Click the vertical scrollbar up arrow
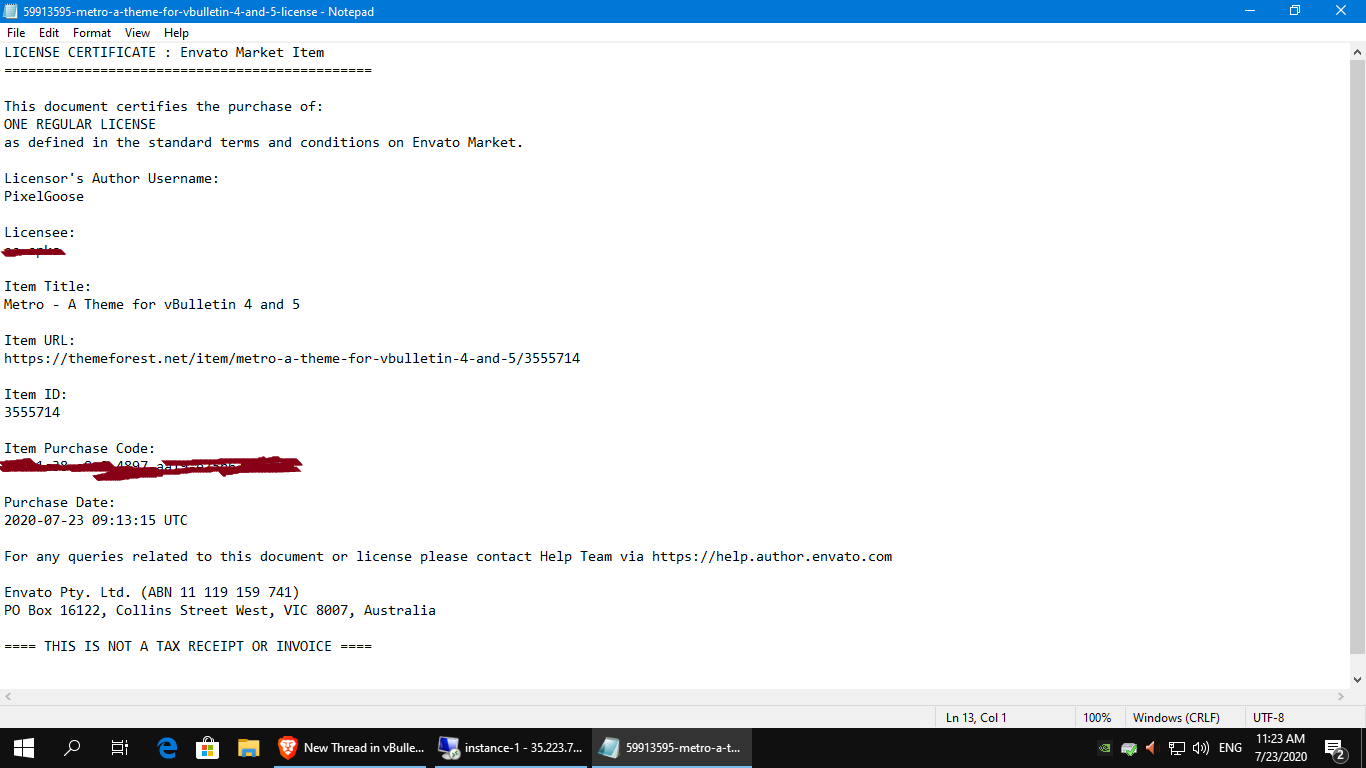 pyautogui.click(x=1357, y=52)
